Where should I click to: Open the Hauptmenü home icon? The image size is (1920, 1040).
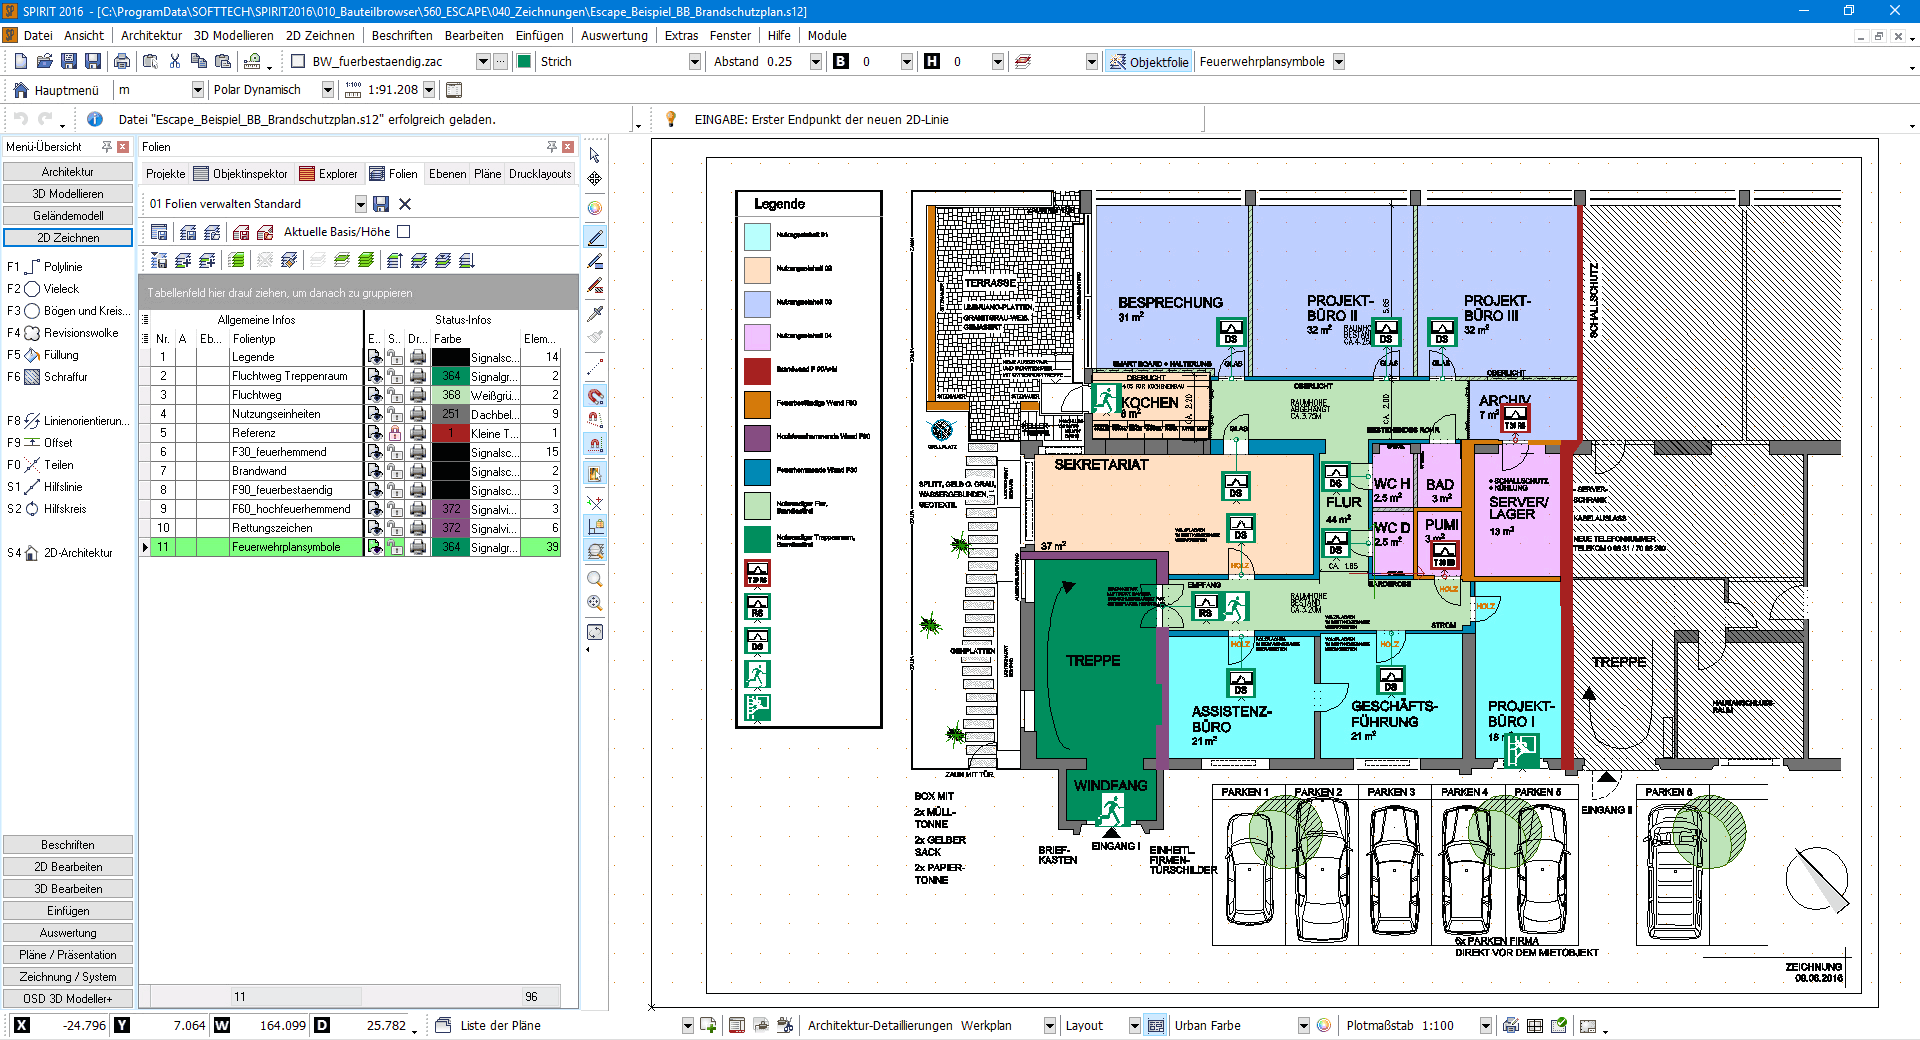click(x=20, y=90)
